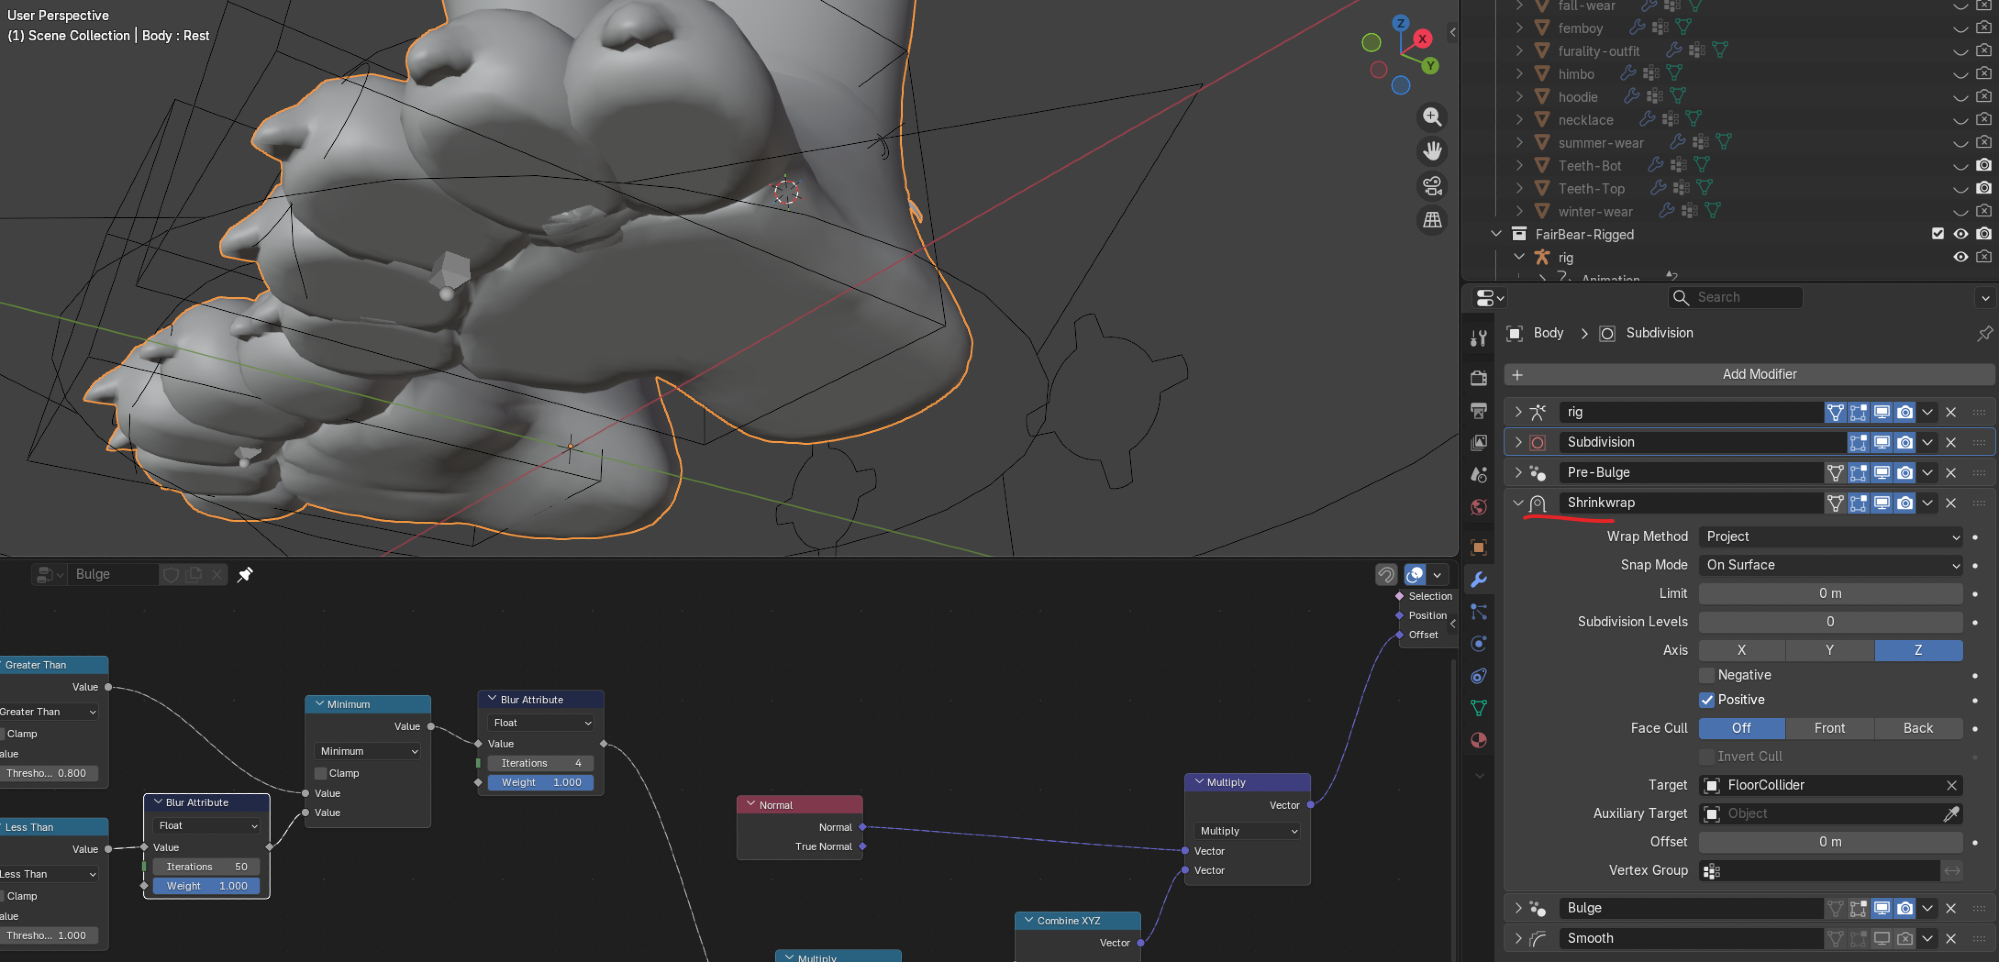Click the pin icon next to Bulge
Screen dimensions: 1999x962
point(245,574)
